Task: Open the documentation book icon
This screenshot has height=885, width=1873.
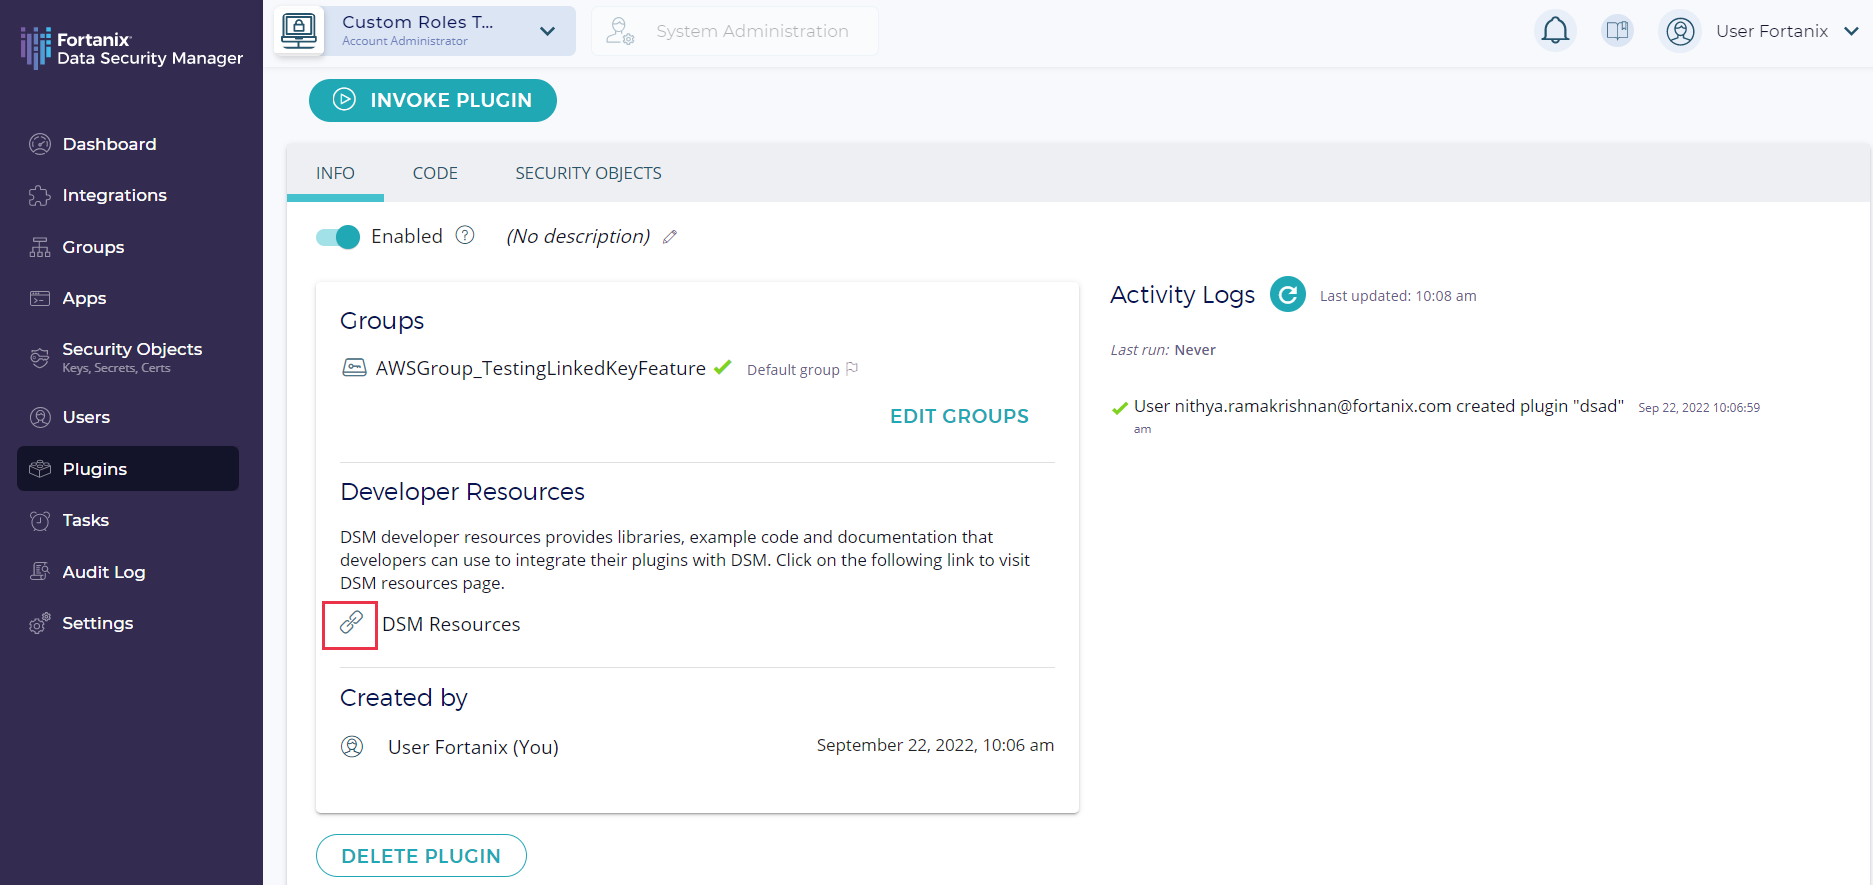Action: click(x=1617, y=31)
